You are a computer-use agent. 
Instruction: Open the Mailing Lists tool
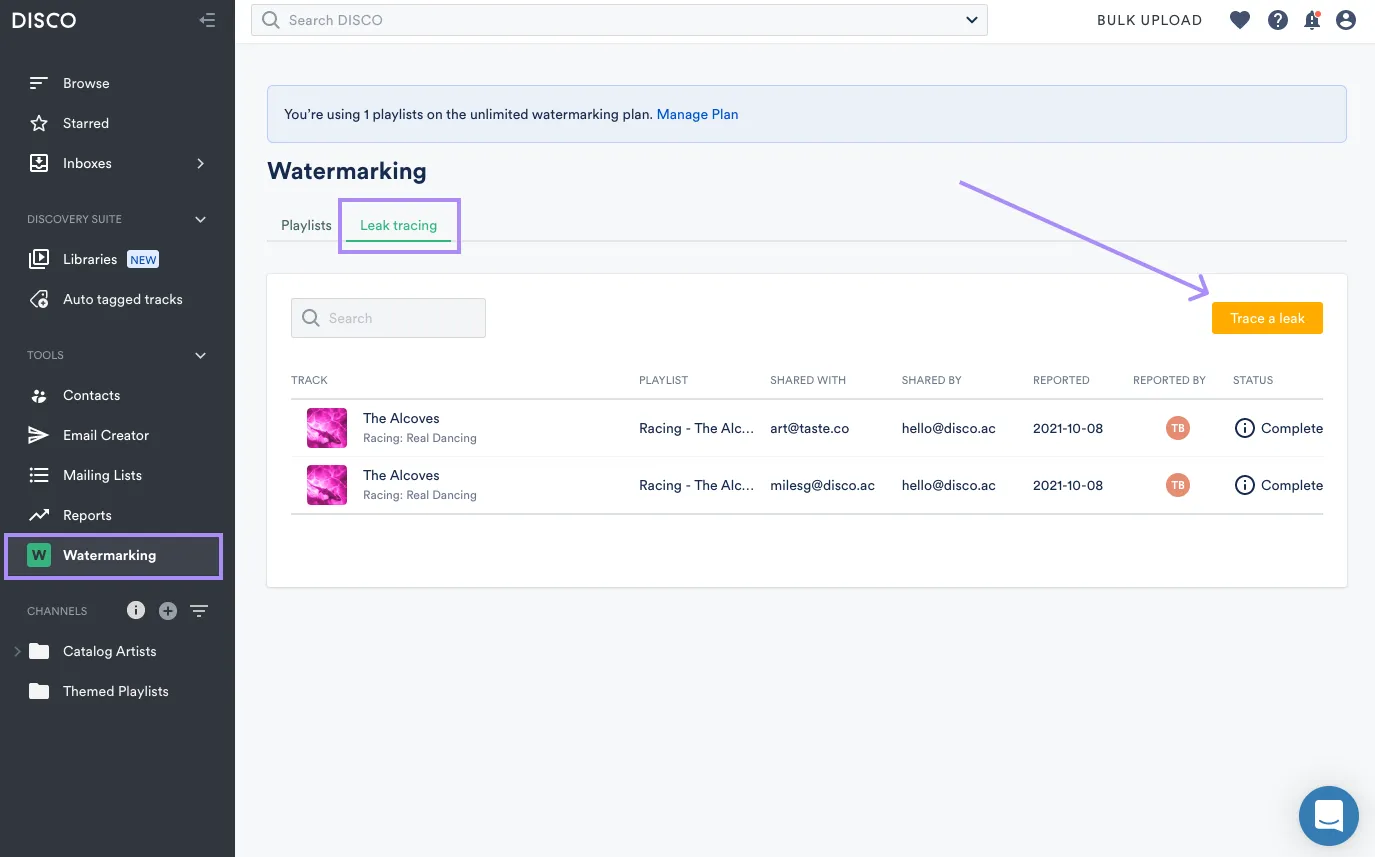click(40, 474)
